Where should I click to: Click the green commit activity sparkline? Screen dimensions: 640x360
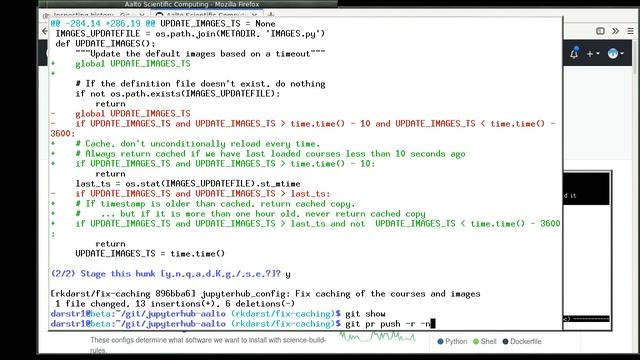click(378, 336)
